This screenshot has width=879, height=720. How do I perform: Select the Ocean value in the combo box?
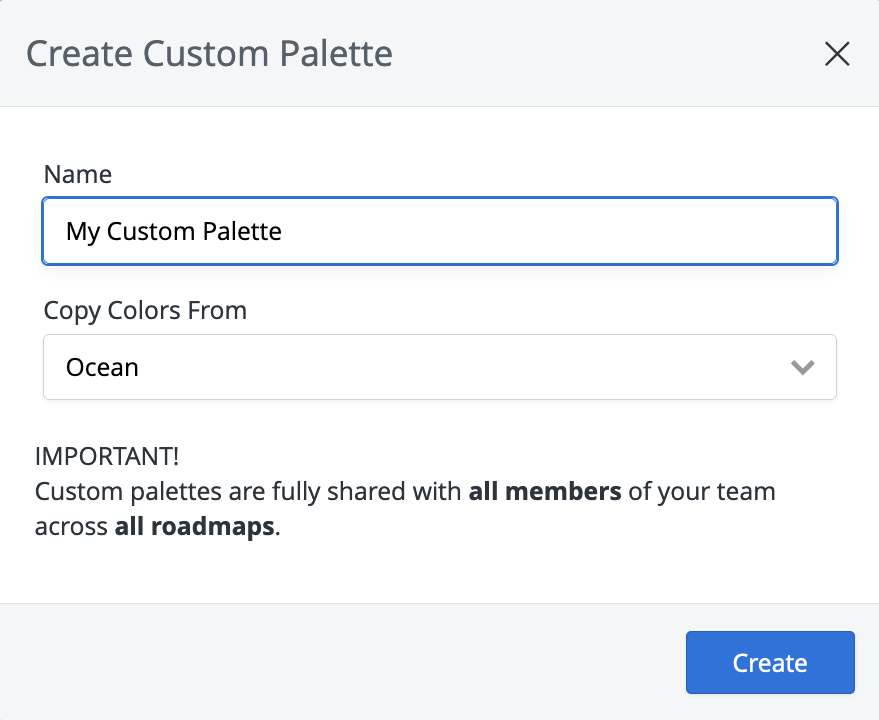[102, 367]
